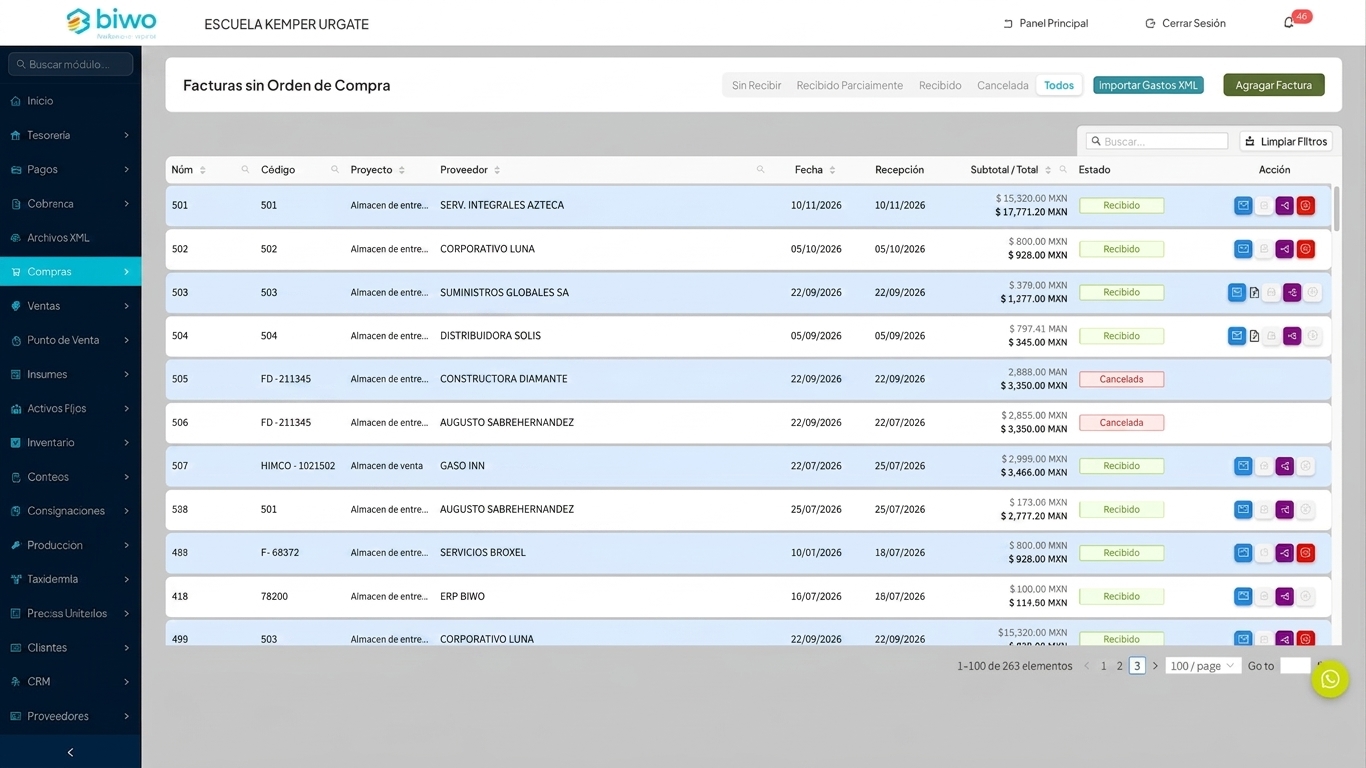Toggle sort arrows on Subtotal / Total column

tap(1048, 170)
